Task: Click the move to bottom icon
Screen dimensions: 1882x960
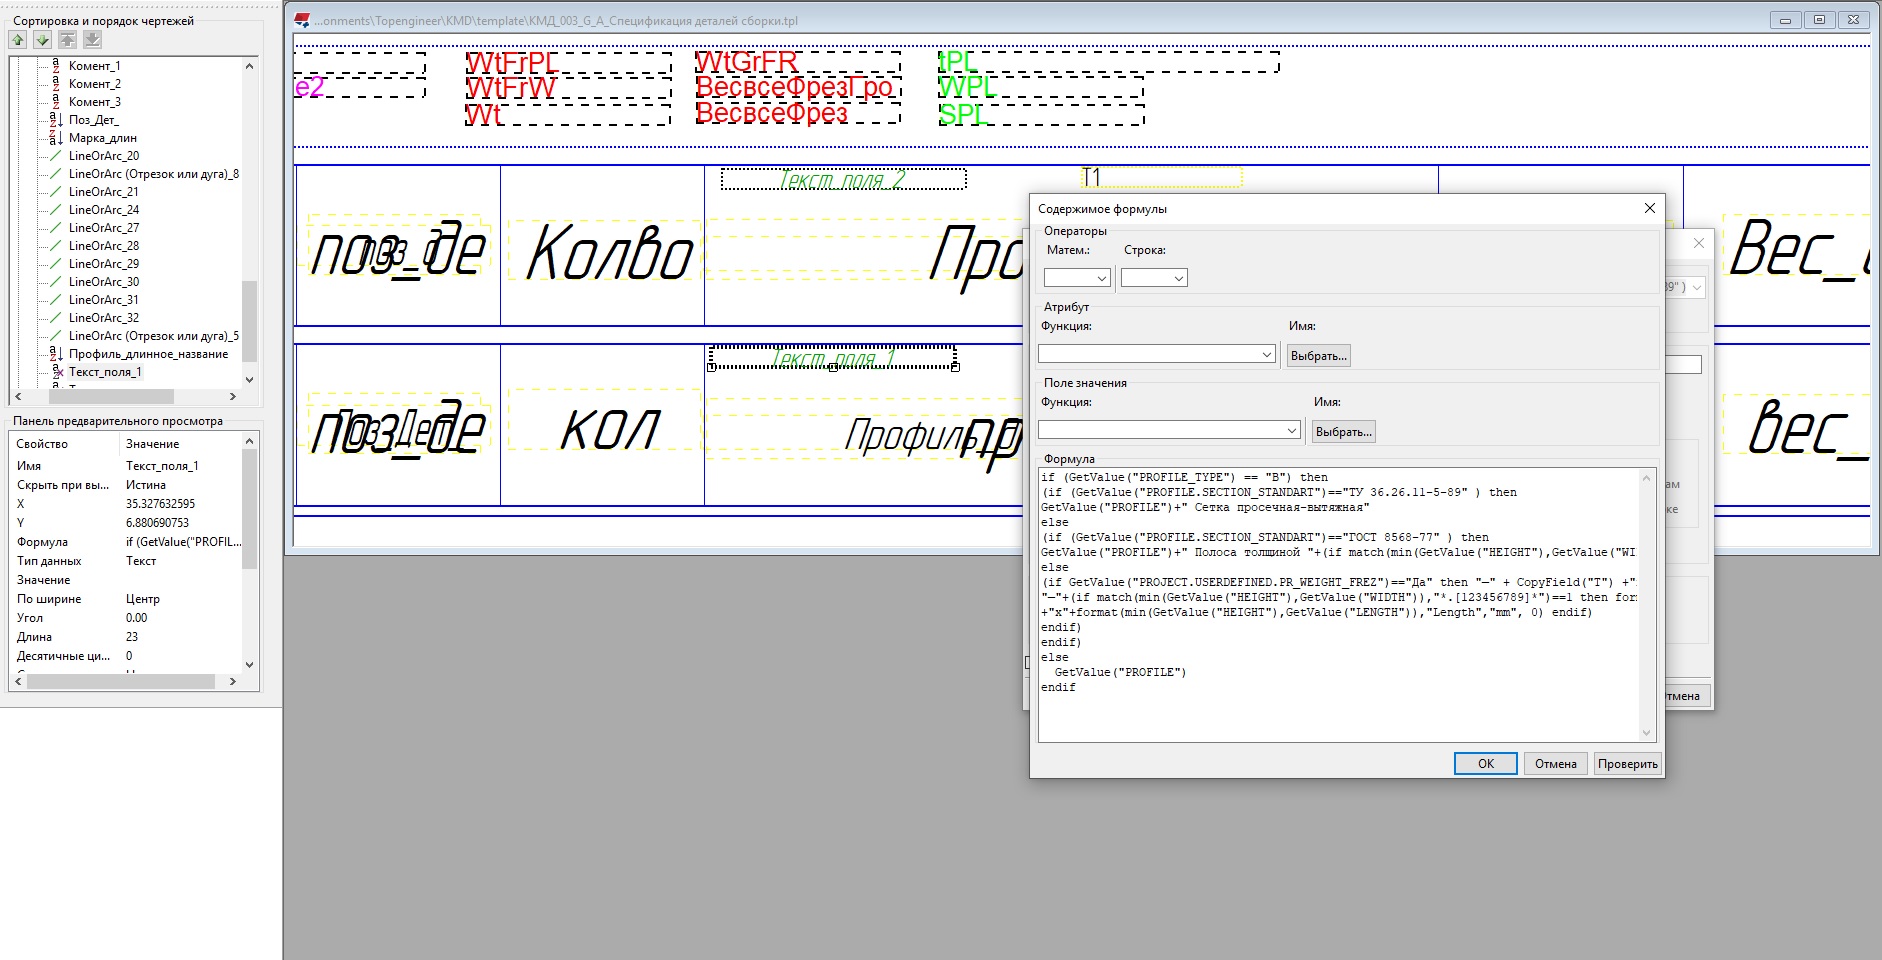Action: pos(92,40)
